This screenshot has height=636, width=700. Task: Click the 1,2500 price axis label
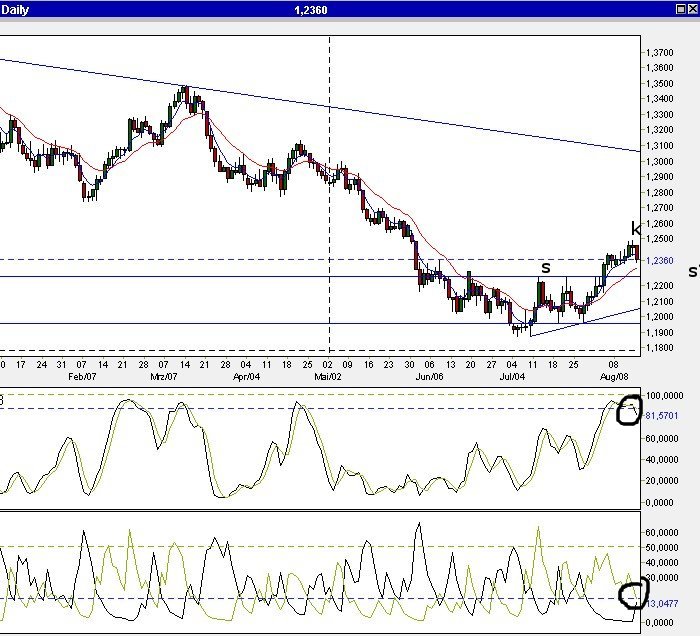click(659, 239)
